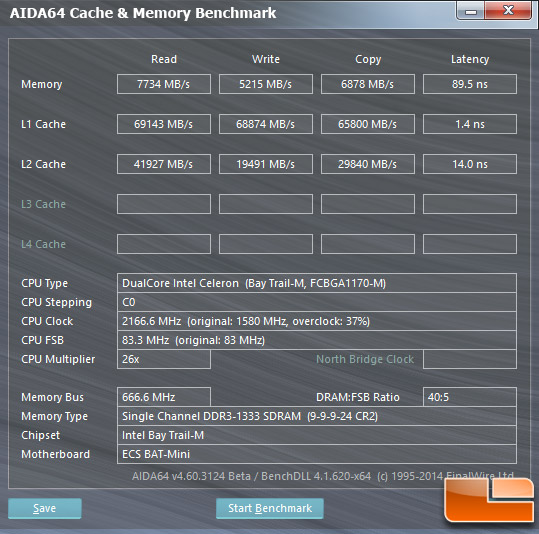Select Memory Bus value 666.6 MHz
This screenshot has height=534, width=539.
tap(164, 397)
